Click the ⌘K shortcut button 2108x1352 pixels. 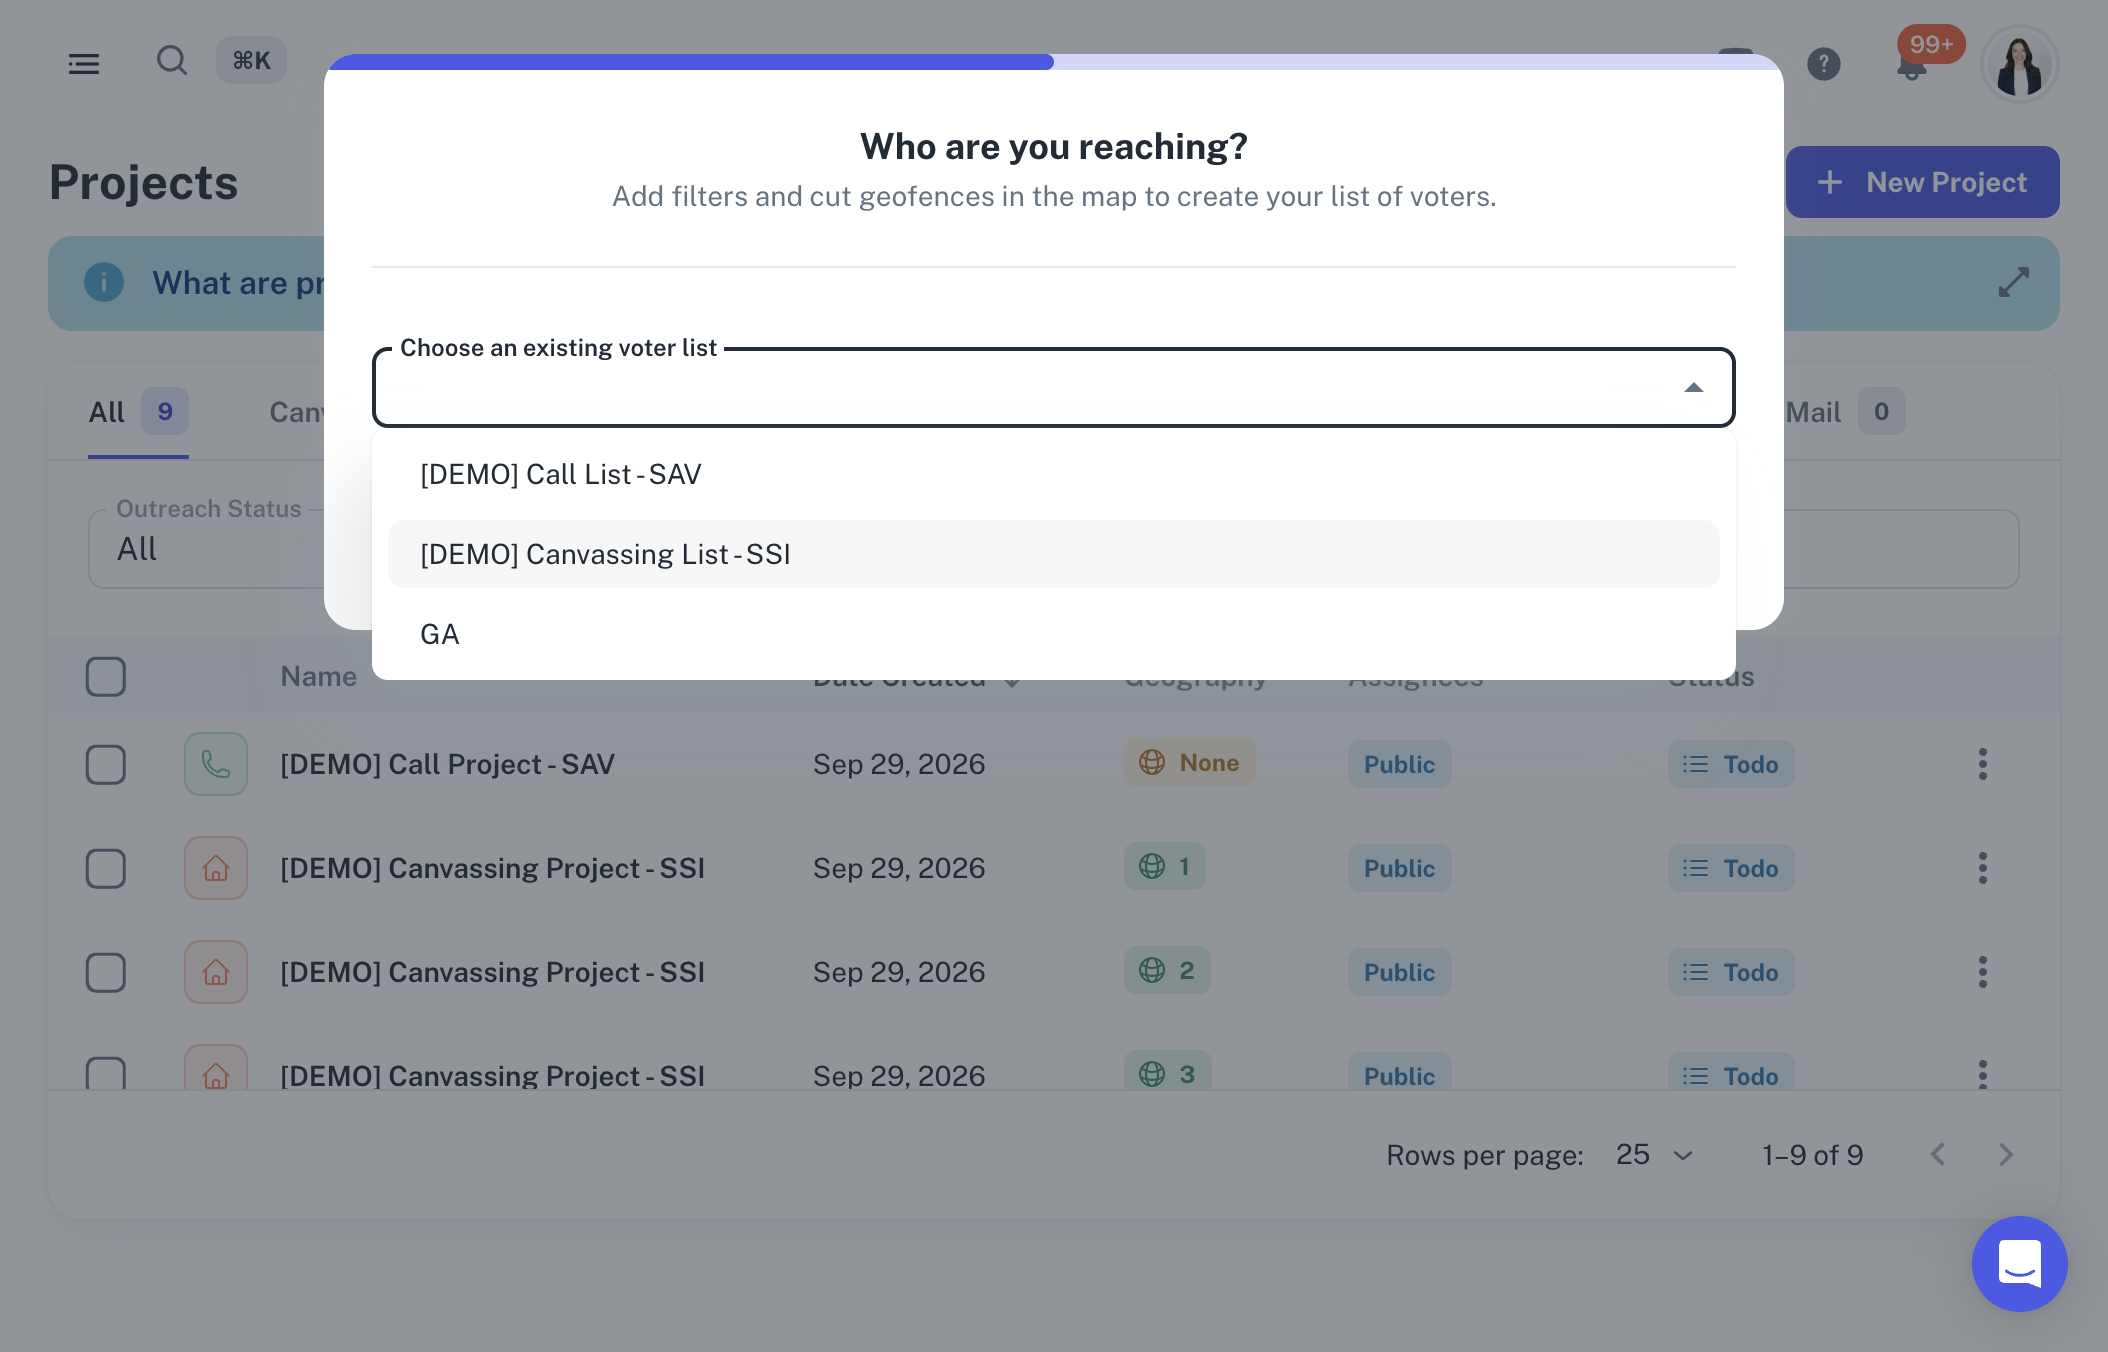point(252,61)
